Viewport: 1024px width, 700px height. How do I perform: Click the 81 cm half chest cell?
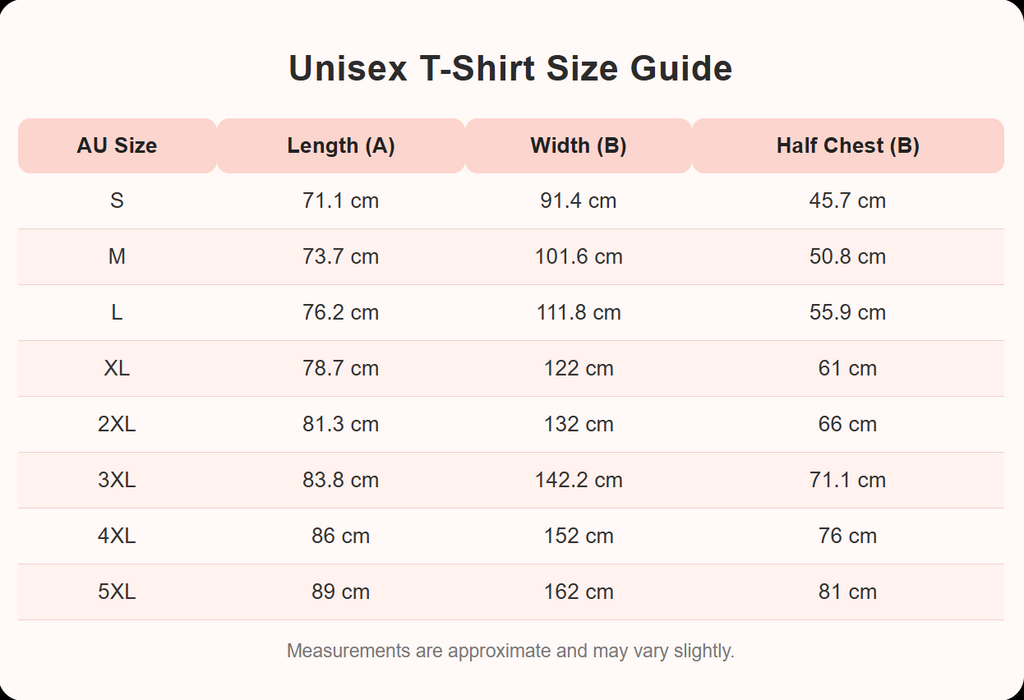click(x=847, y=592)
